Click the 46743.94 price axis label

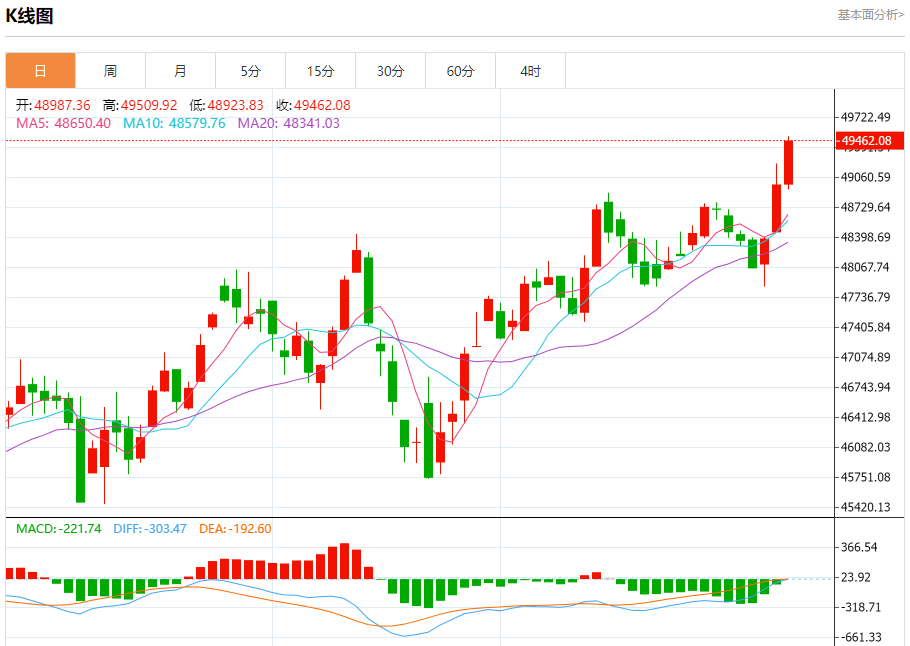point(865,387)
